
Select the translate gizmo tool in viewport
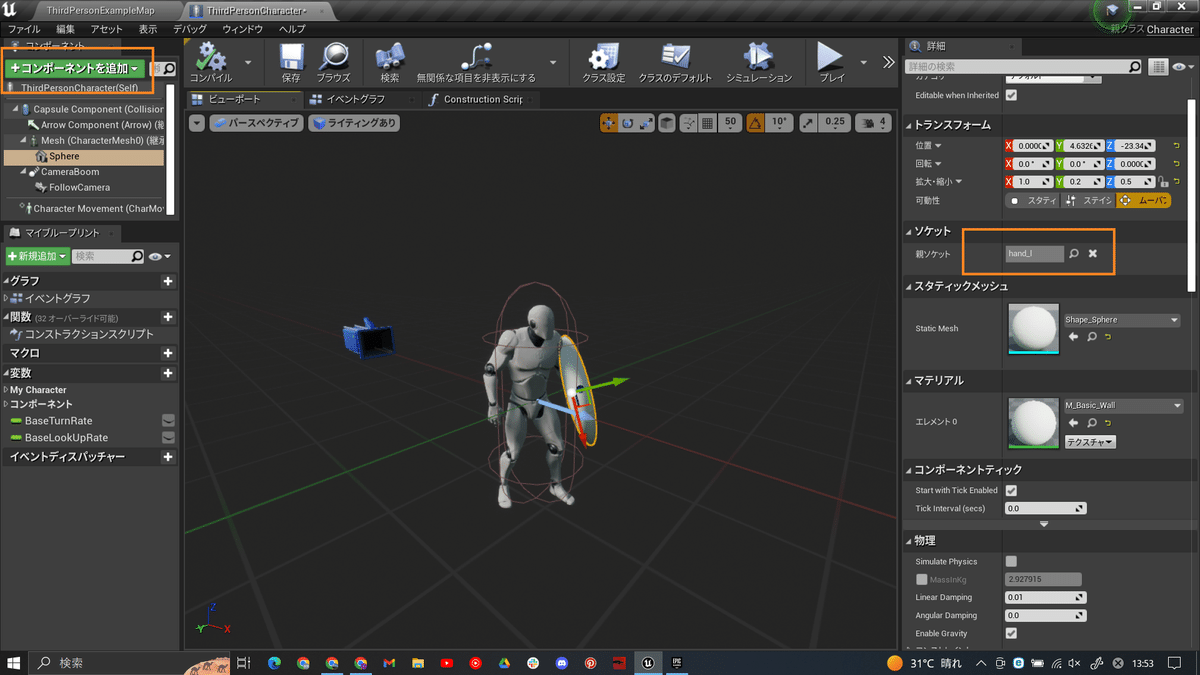click(x=608, y=123)
